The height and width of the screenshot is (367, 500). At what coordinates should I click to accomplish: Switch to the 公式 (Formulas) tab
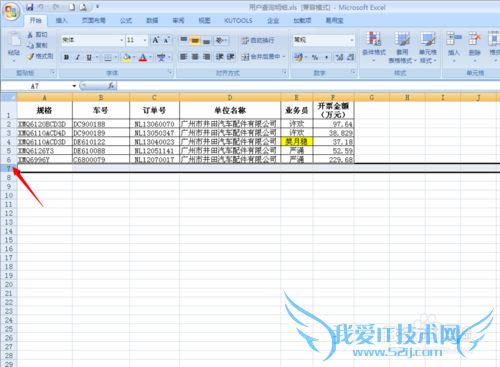[x=126, y=21]
